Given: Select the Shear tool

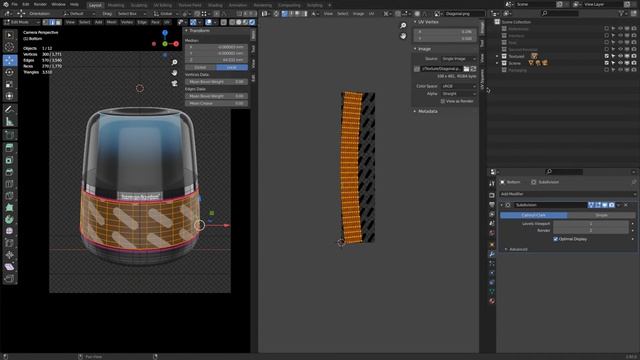Looking at the screenshot, I should click(x=9, y=267).
